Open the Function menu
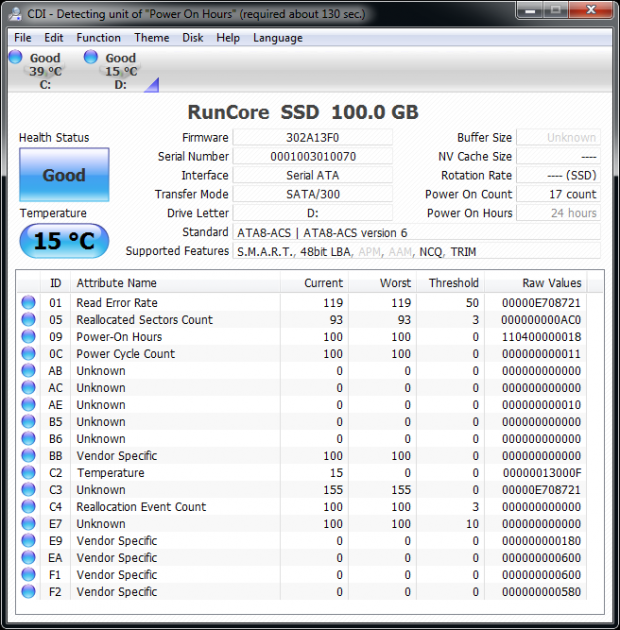 tap(98, 38)
